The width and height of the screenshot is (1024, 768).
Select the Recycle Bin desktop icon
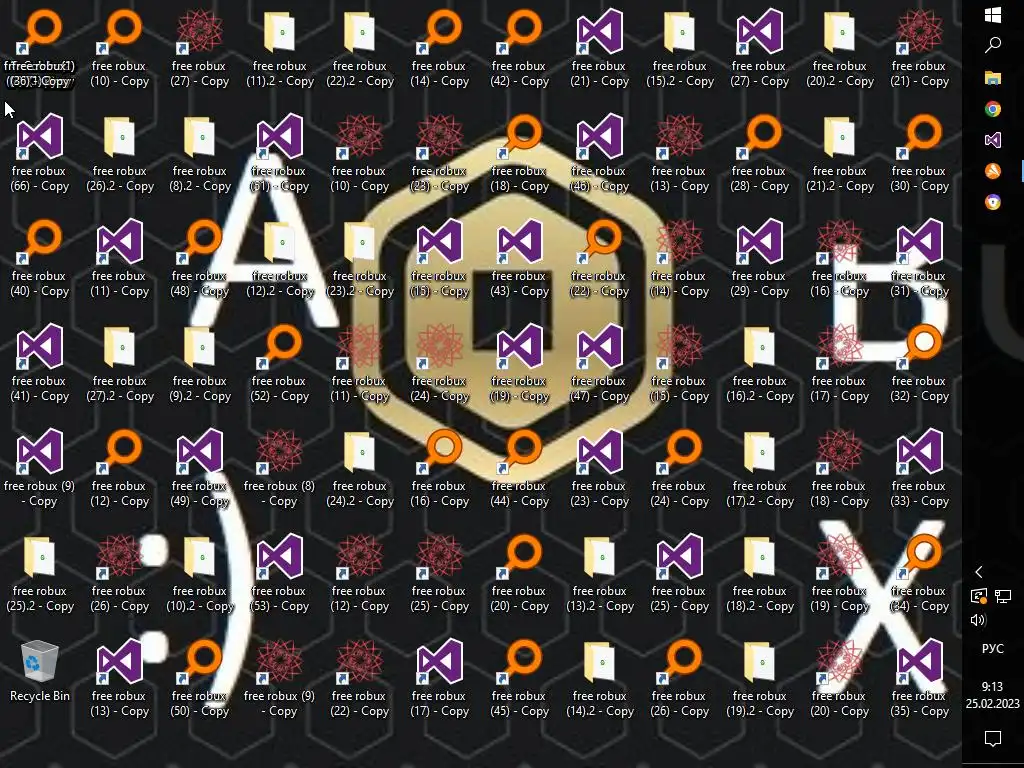point(40,671)
